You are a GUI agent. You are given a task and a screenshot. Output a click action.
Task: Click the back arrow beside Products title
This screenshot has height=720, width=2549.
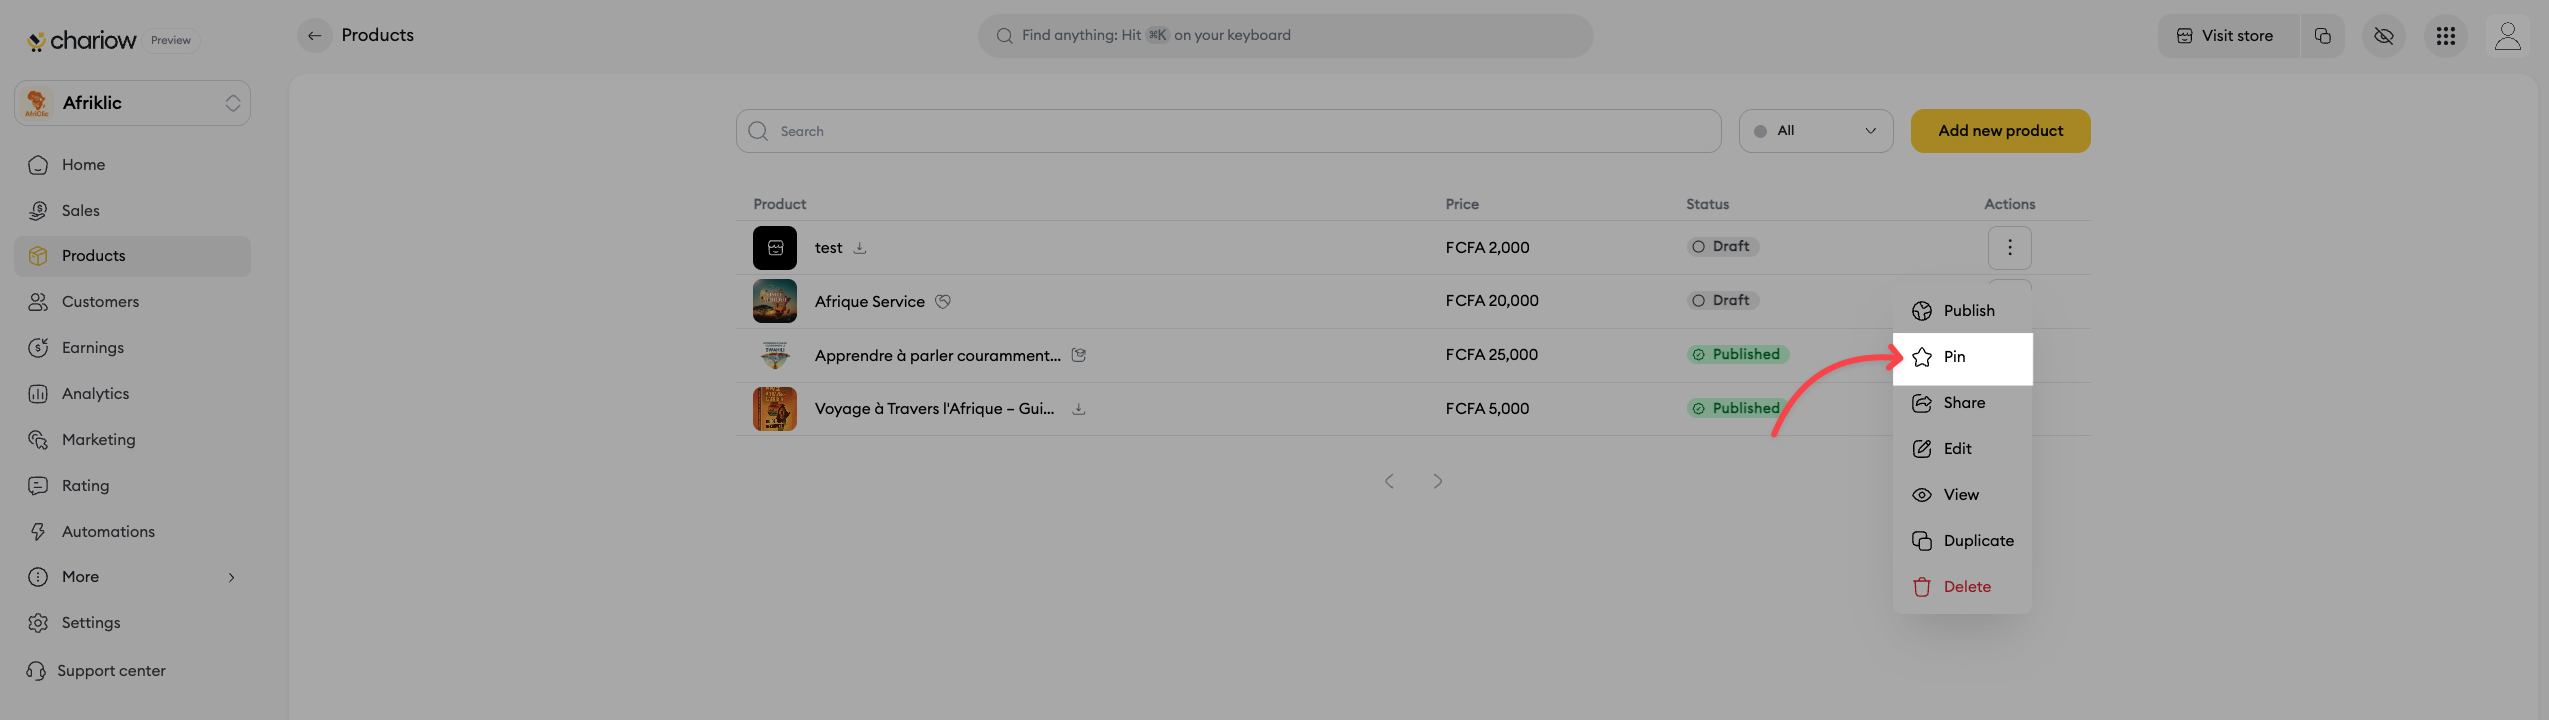pos(314,36)
